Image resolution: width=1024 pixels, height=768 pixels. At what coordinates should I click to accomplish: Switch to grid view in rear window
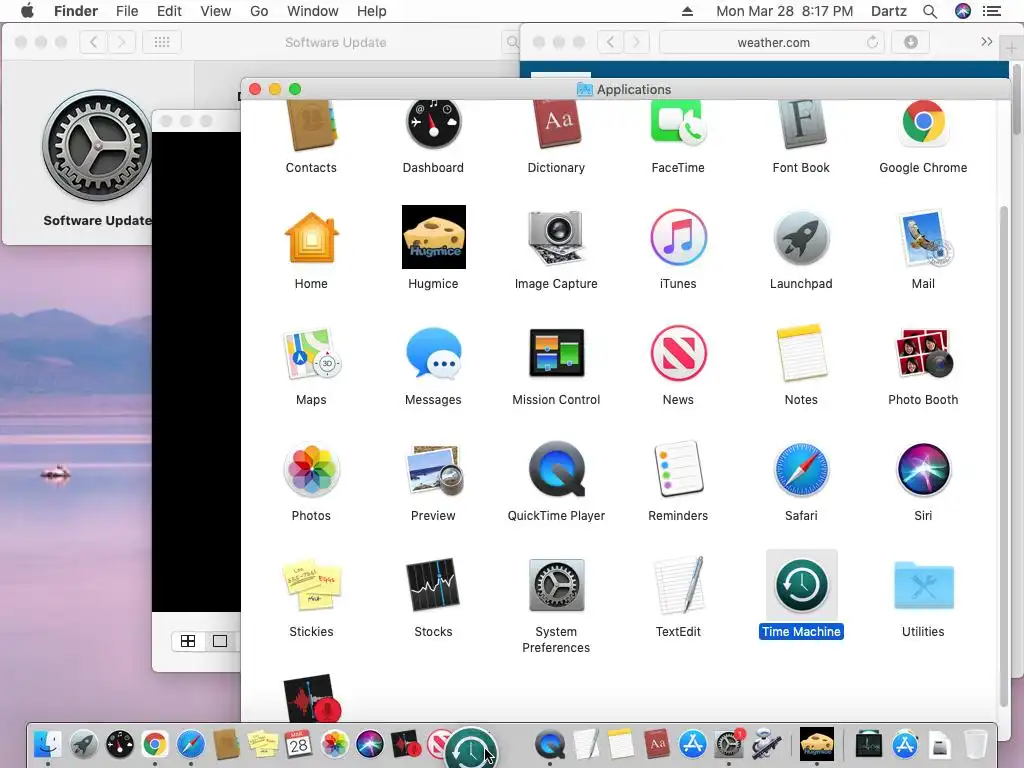(x=188, y=641)
